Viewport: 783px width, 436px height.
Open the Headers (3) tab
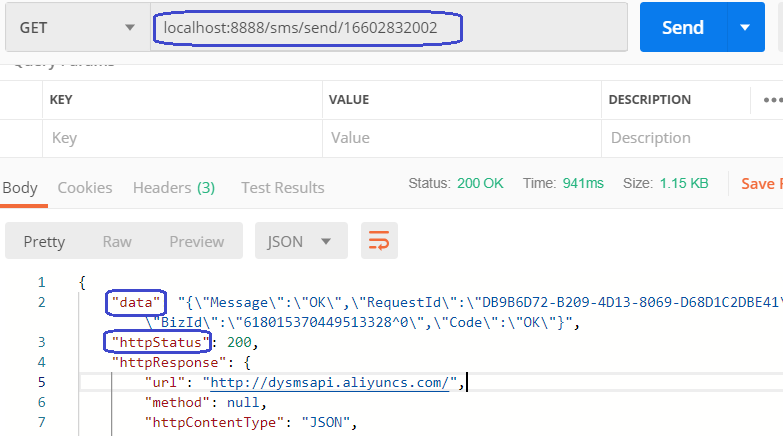click(174, 188)
